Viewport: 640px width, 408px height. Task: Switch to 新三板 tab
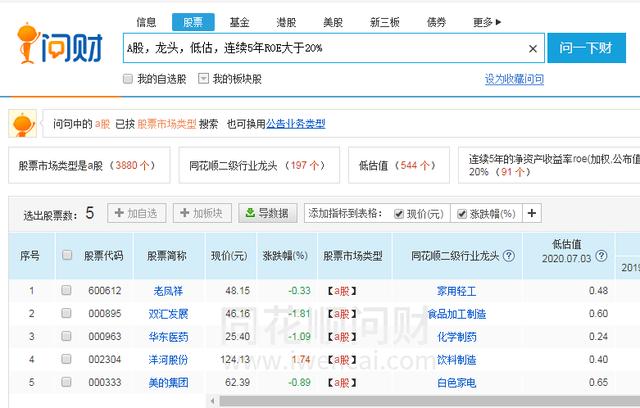click(384, 22)
